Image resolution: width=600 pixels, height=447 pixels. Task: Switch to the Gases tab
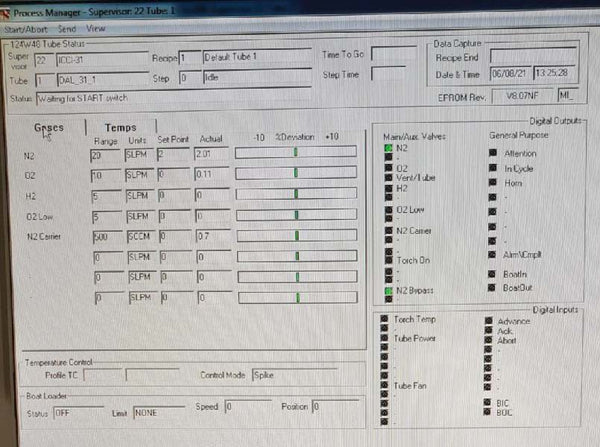point(49,127)
